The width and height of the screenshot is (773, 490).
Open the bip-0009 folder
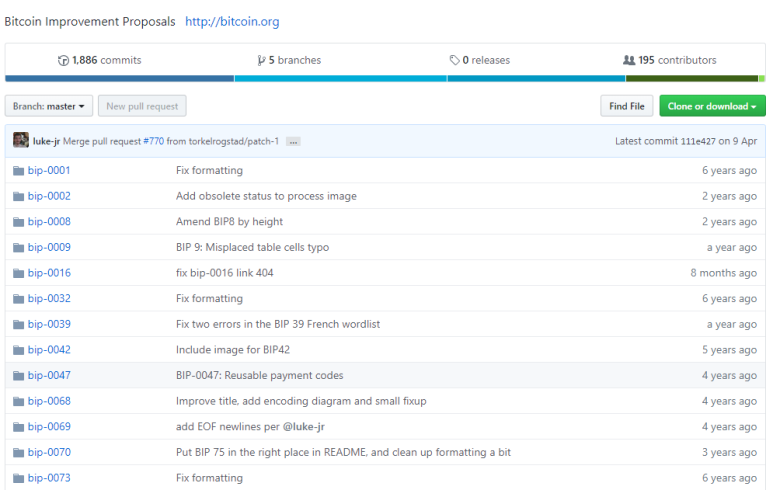tap(49, 247)
